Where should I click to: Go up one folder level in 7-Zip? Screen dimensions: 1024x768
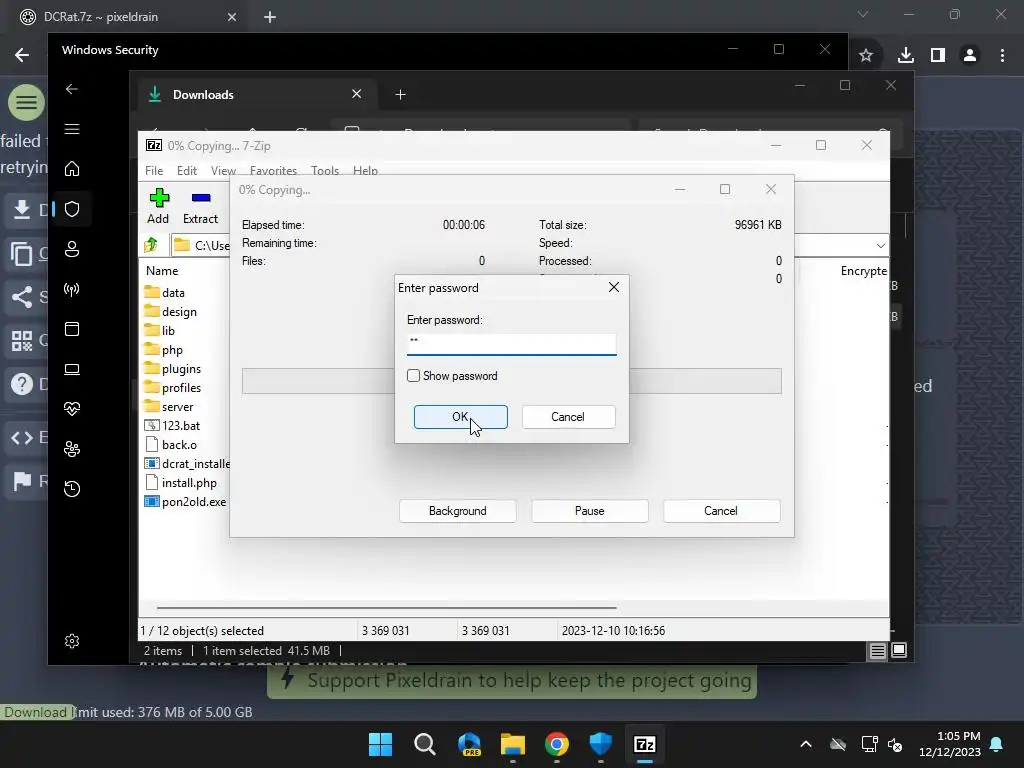(x=152, y=245)
